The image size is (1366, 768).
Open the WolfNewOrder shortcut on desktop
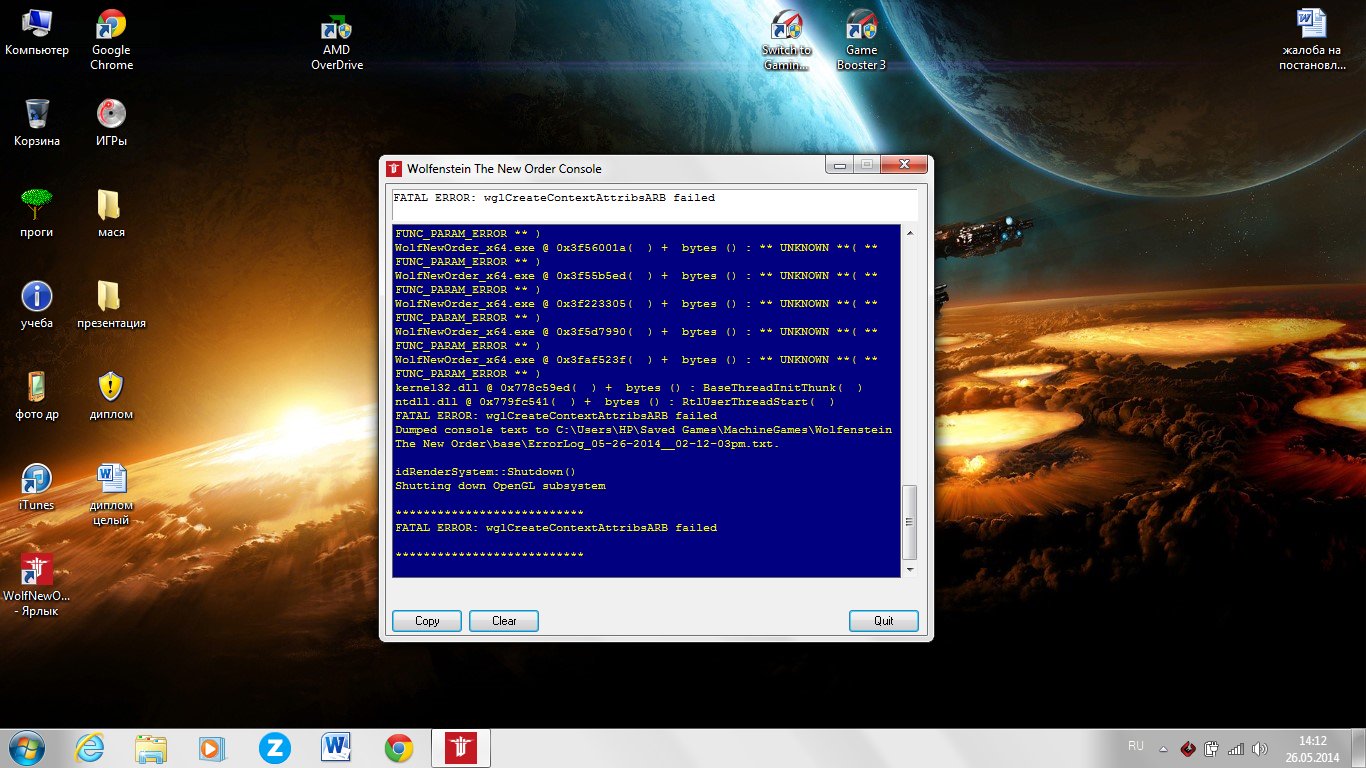point(37,573)
